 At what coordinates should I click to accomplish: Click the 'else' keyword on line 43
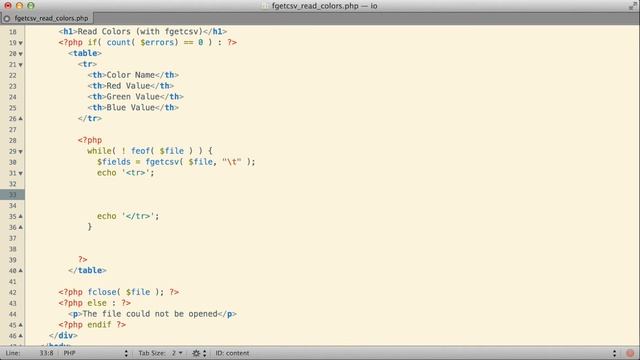point(97,303)
